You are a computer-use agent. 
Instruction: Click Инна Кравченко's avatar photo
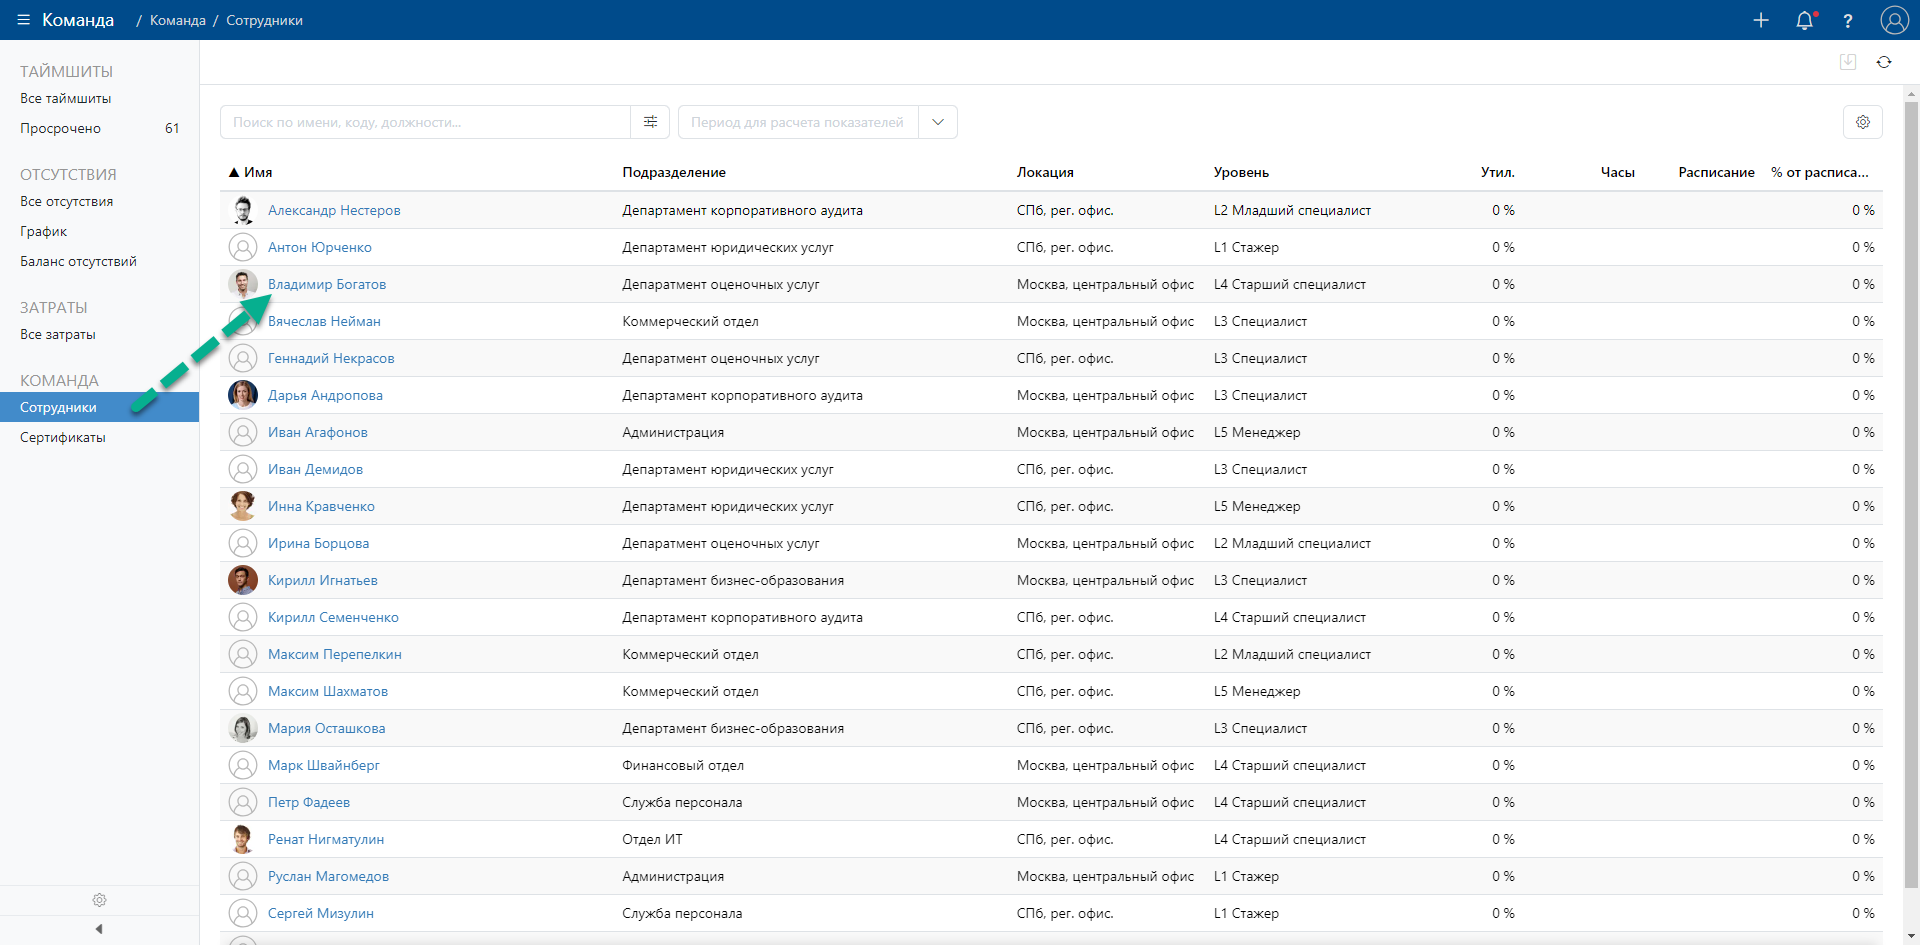tap(243, 506)
